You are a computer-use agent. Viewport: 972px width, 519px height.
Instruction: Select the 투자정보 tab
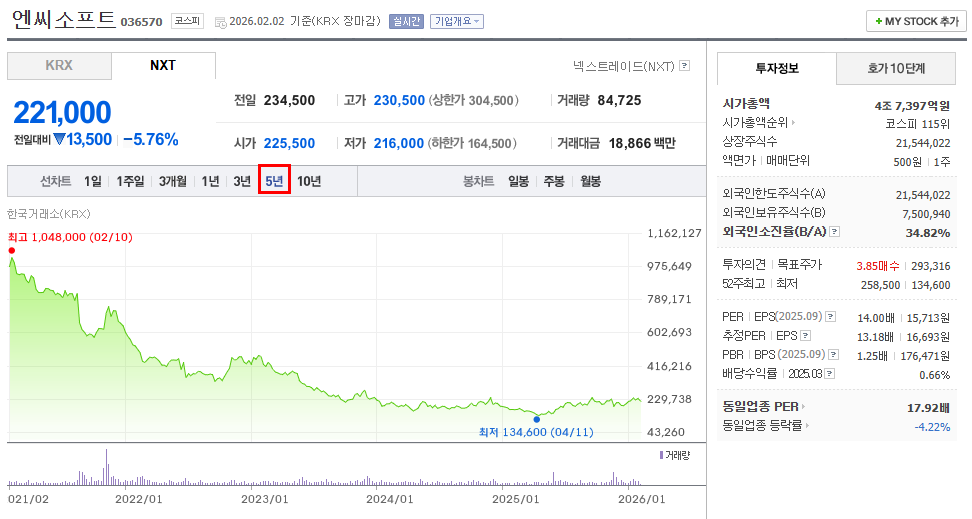point(777,68)
